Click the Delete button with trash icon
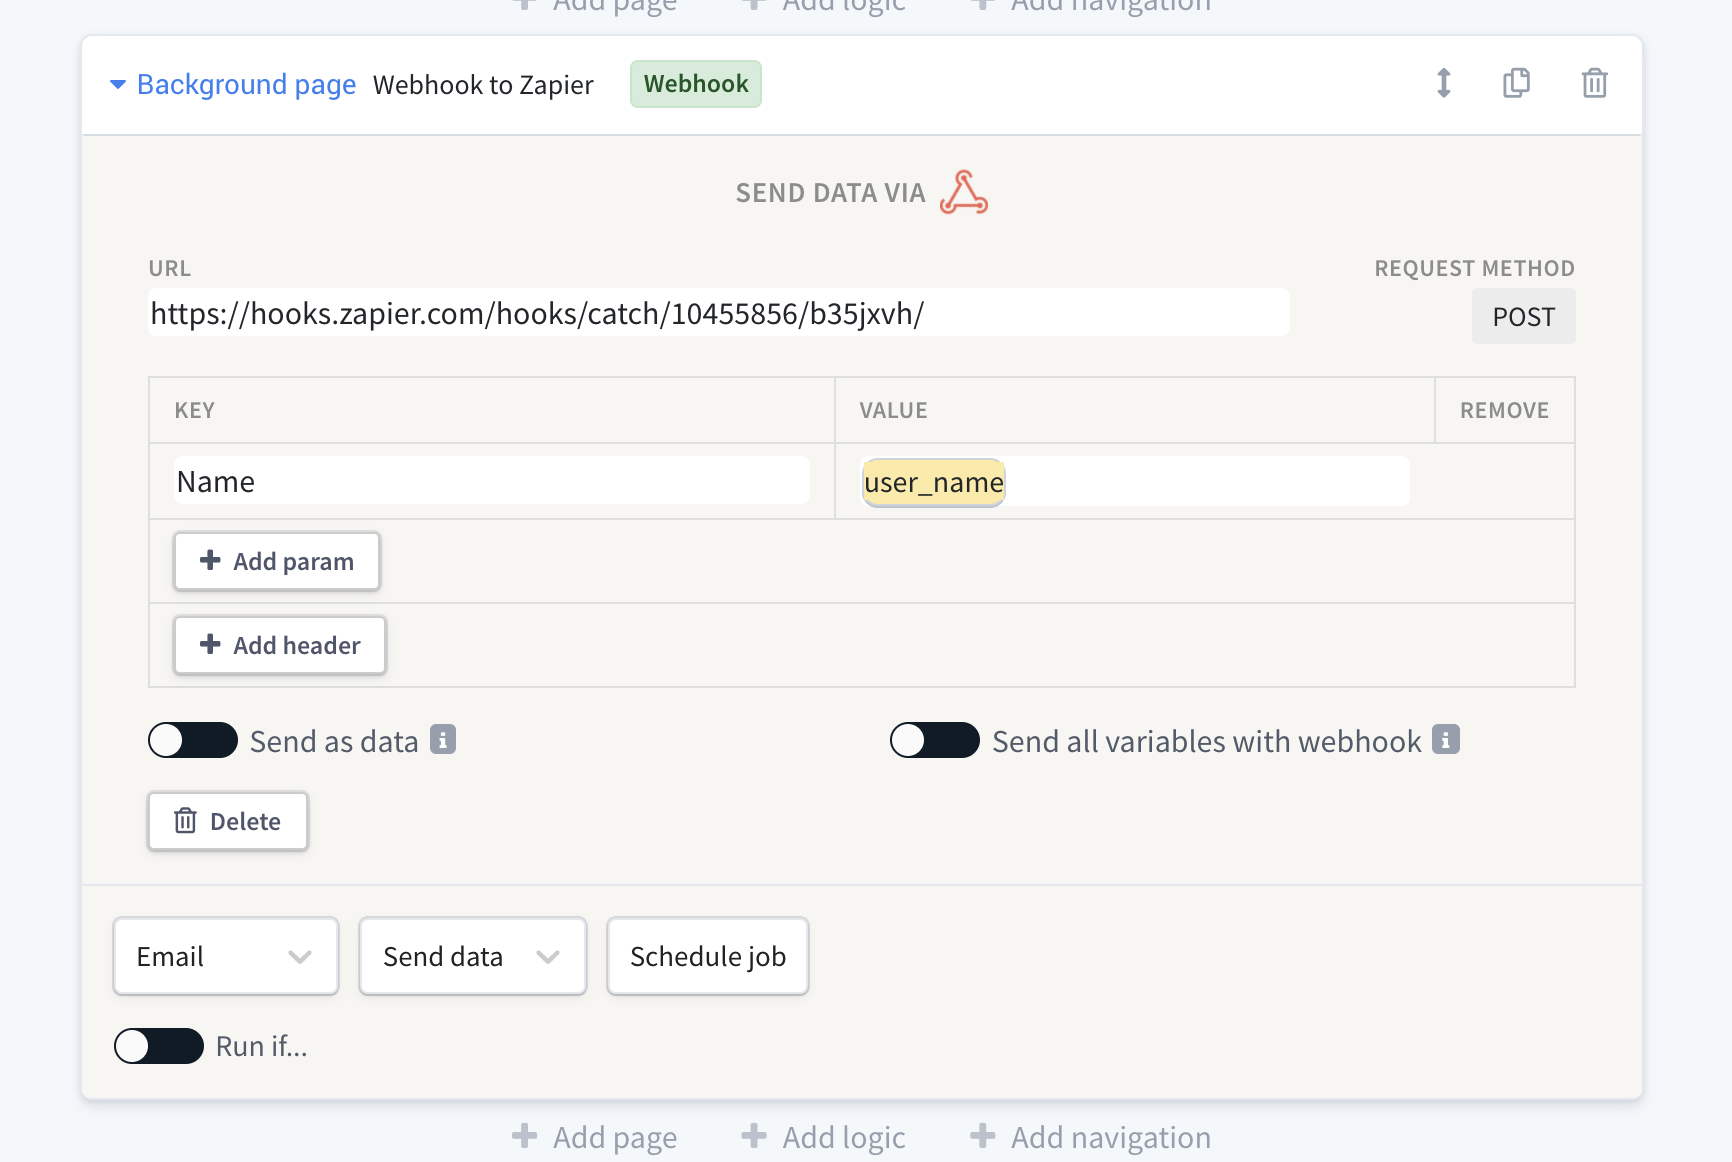Viewport: 1732px width, 1162px height. pos(228,821)
